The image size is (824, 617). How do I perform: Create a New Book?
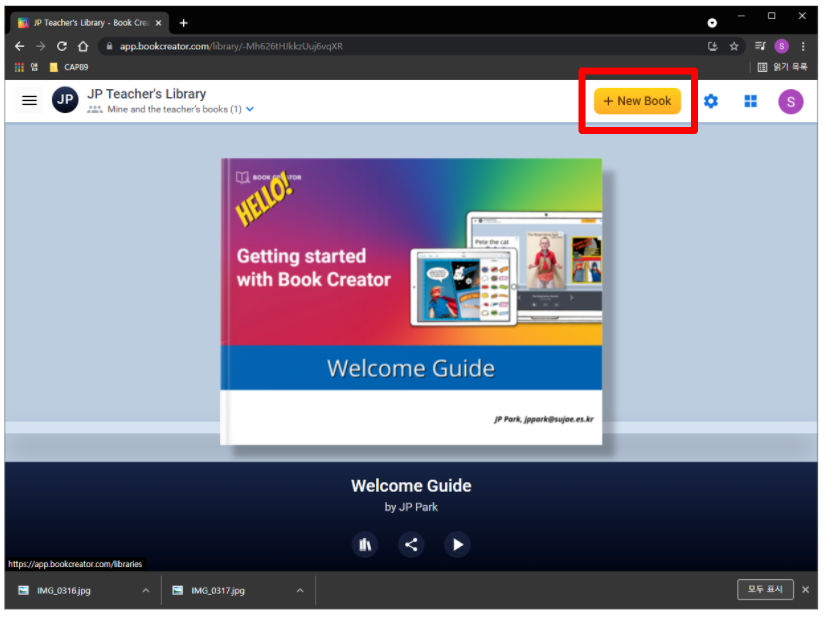point(637,101)
